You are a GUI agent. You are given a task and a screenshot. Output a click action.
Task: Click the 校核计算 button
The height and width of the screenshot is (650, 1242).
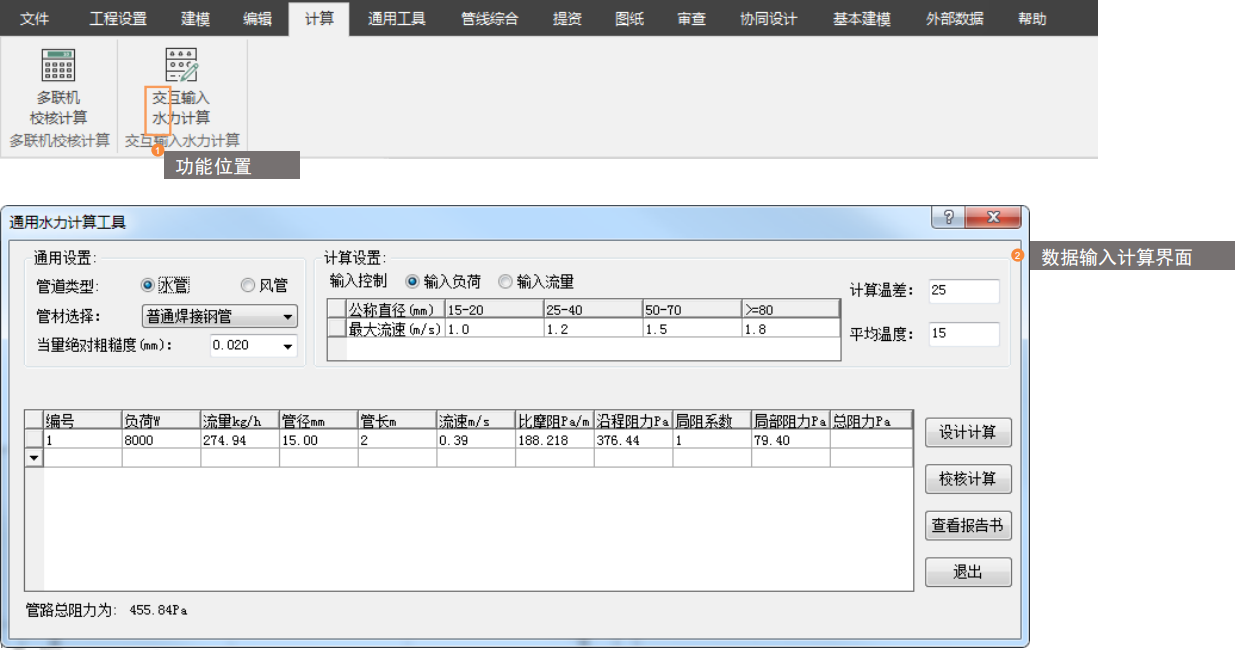(x=967, y=479)
